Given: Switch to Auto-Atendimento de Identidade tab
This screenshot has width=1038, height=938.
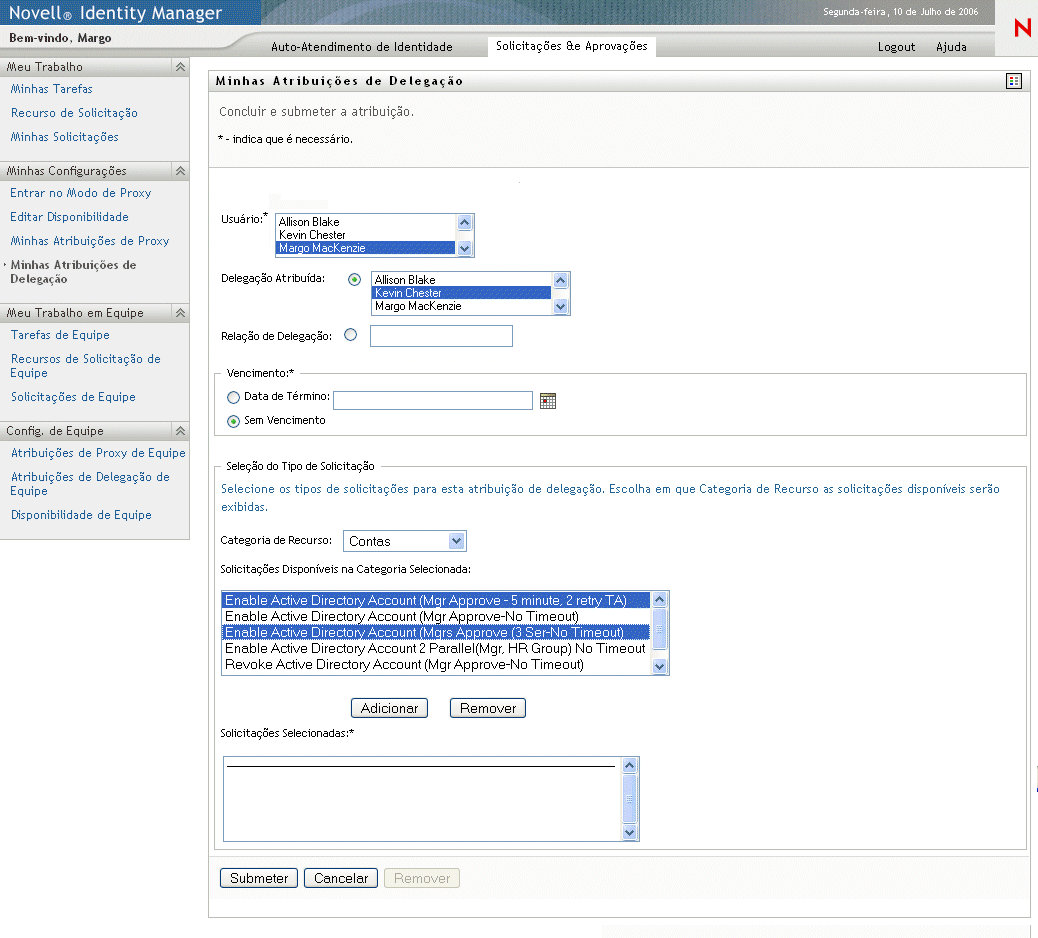Looking at the screenshot, I should click(x=362, y=47).
